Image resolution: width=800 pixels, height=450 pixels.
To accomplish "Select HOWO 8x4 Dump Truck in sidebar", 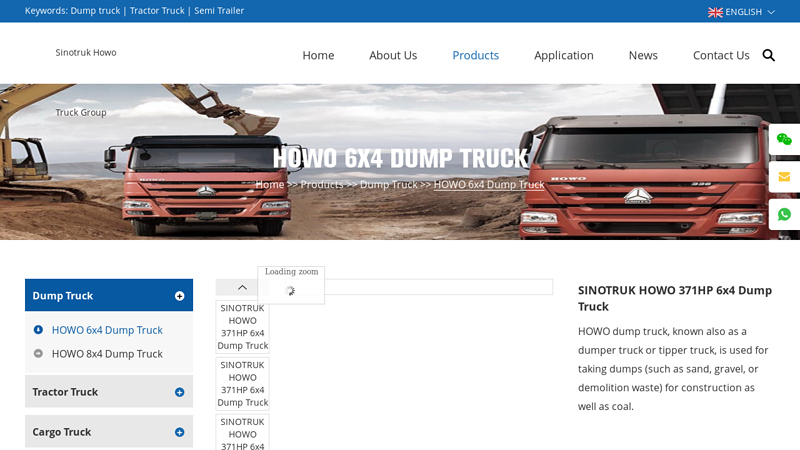I will click(107, 354).
